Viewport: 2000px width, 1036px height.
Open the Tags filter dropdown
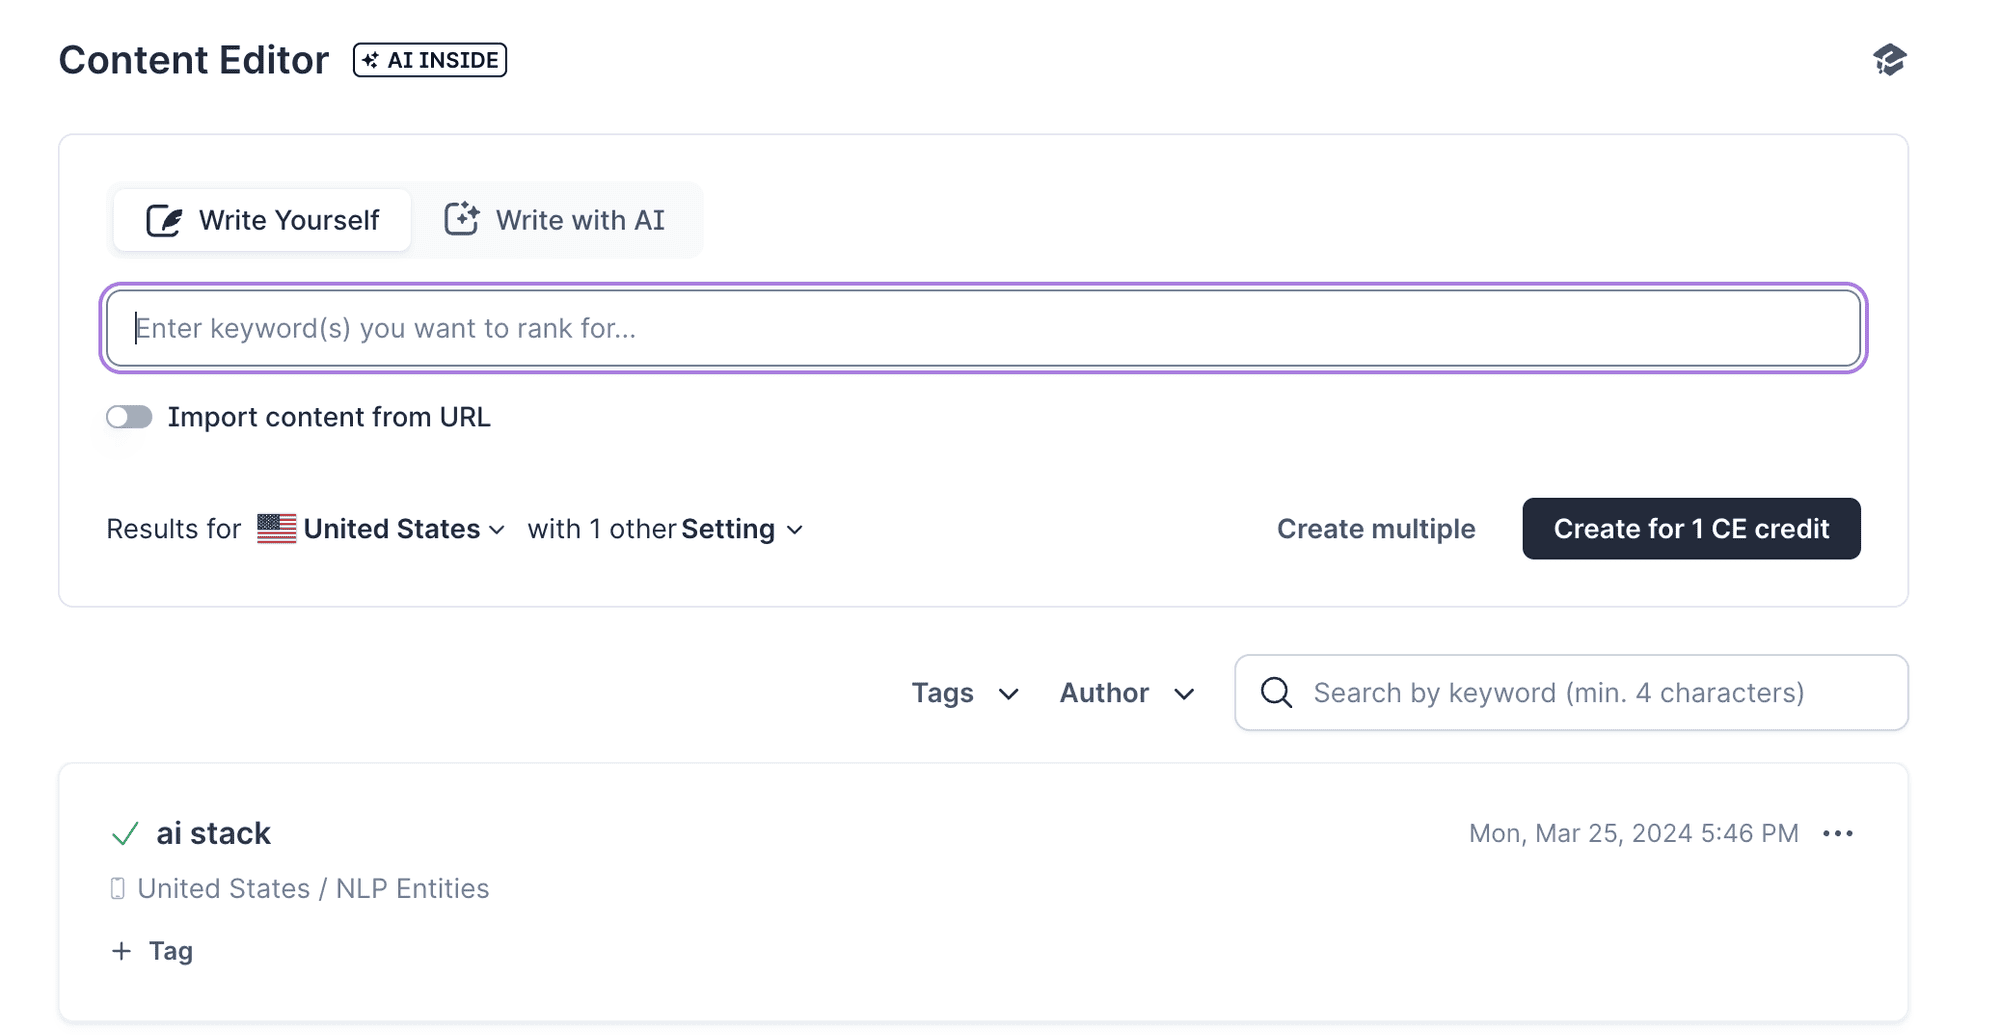(x=965, y=693)
